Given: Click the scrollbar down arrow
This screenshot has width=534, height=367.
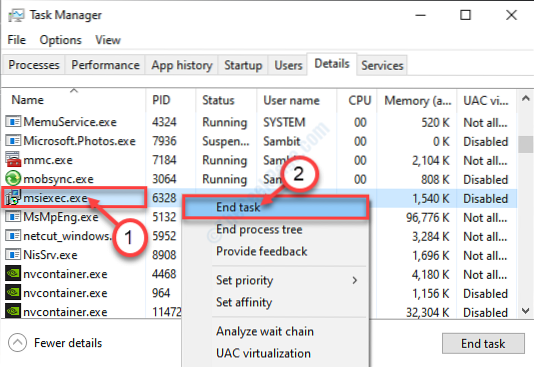Looking at the screenshot, I should 525,310.
